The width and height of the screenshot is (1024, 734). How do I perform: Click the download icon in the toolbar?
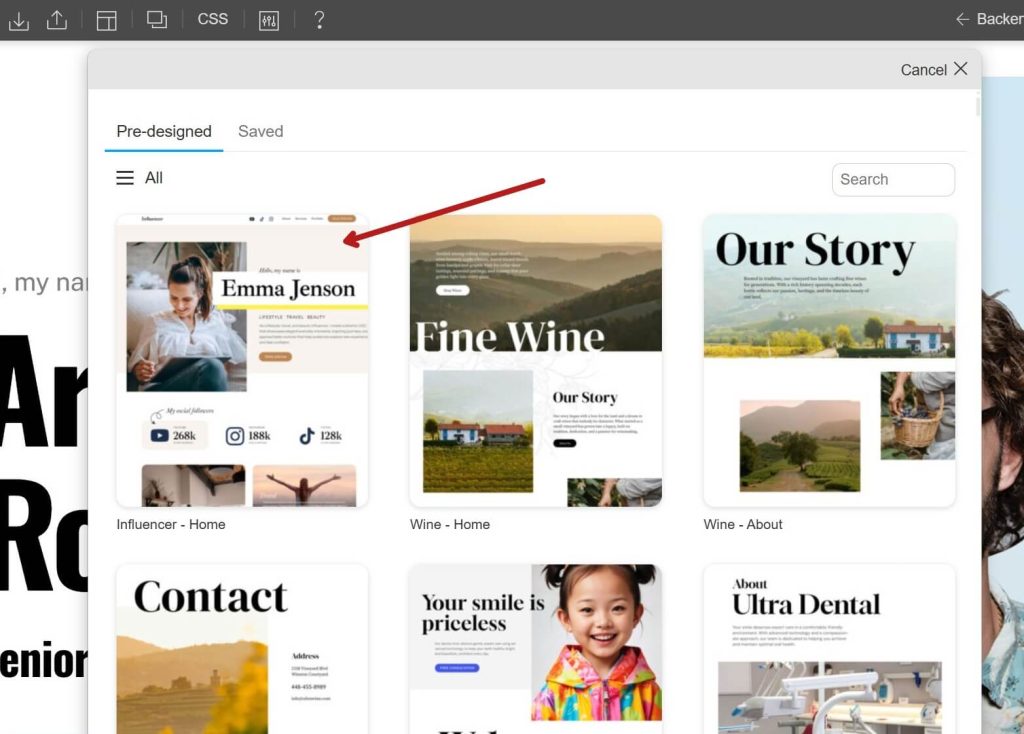tap(18, 19)
